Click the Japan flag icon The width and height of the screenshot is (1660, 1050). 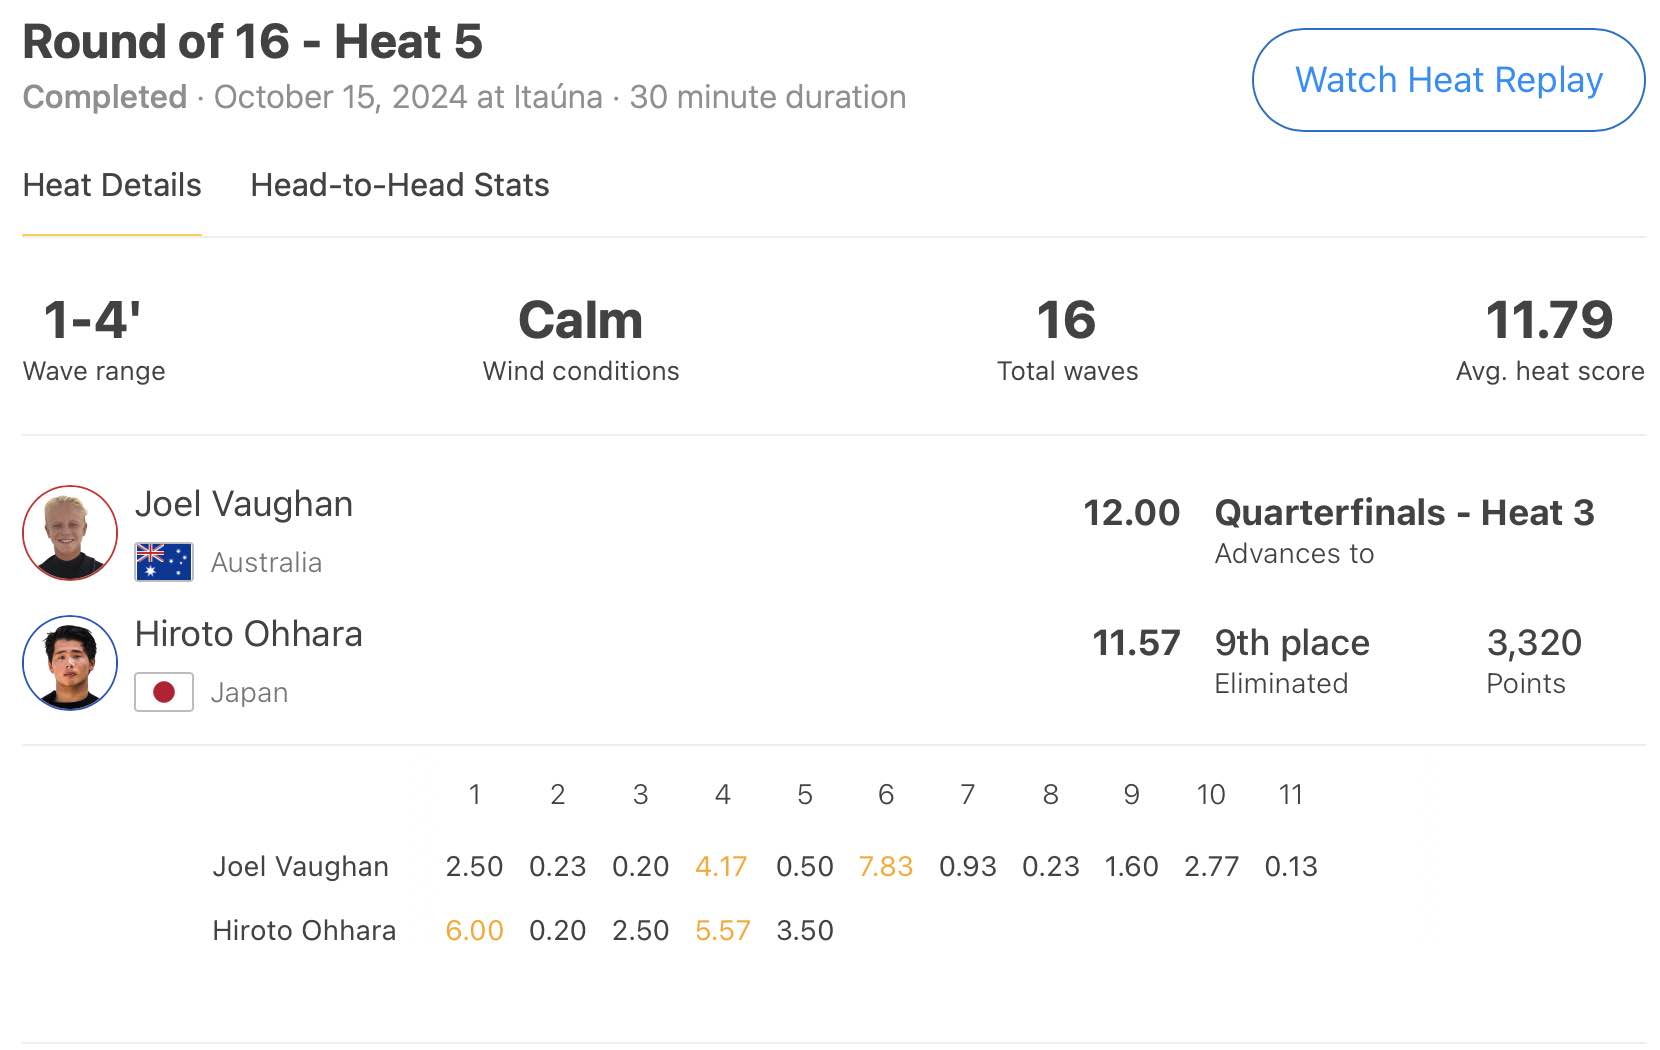164,692
